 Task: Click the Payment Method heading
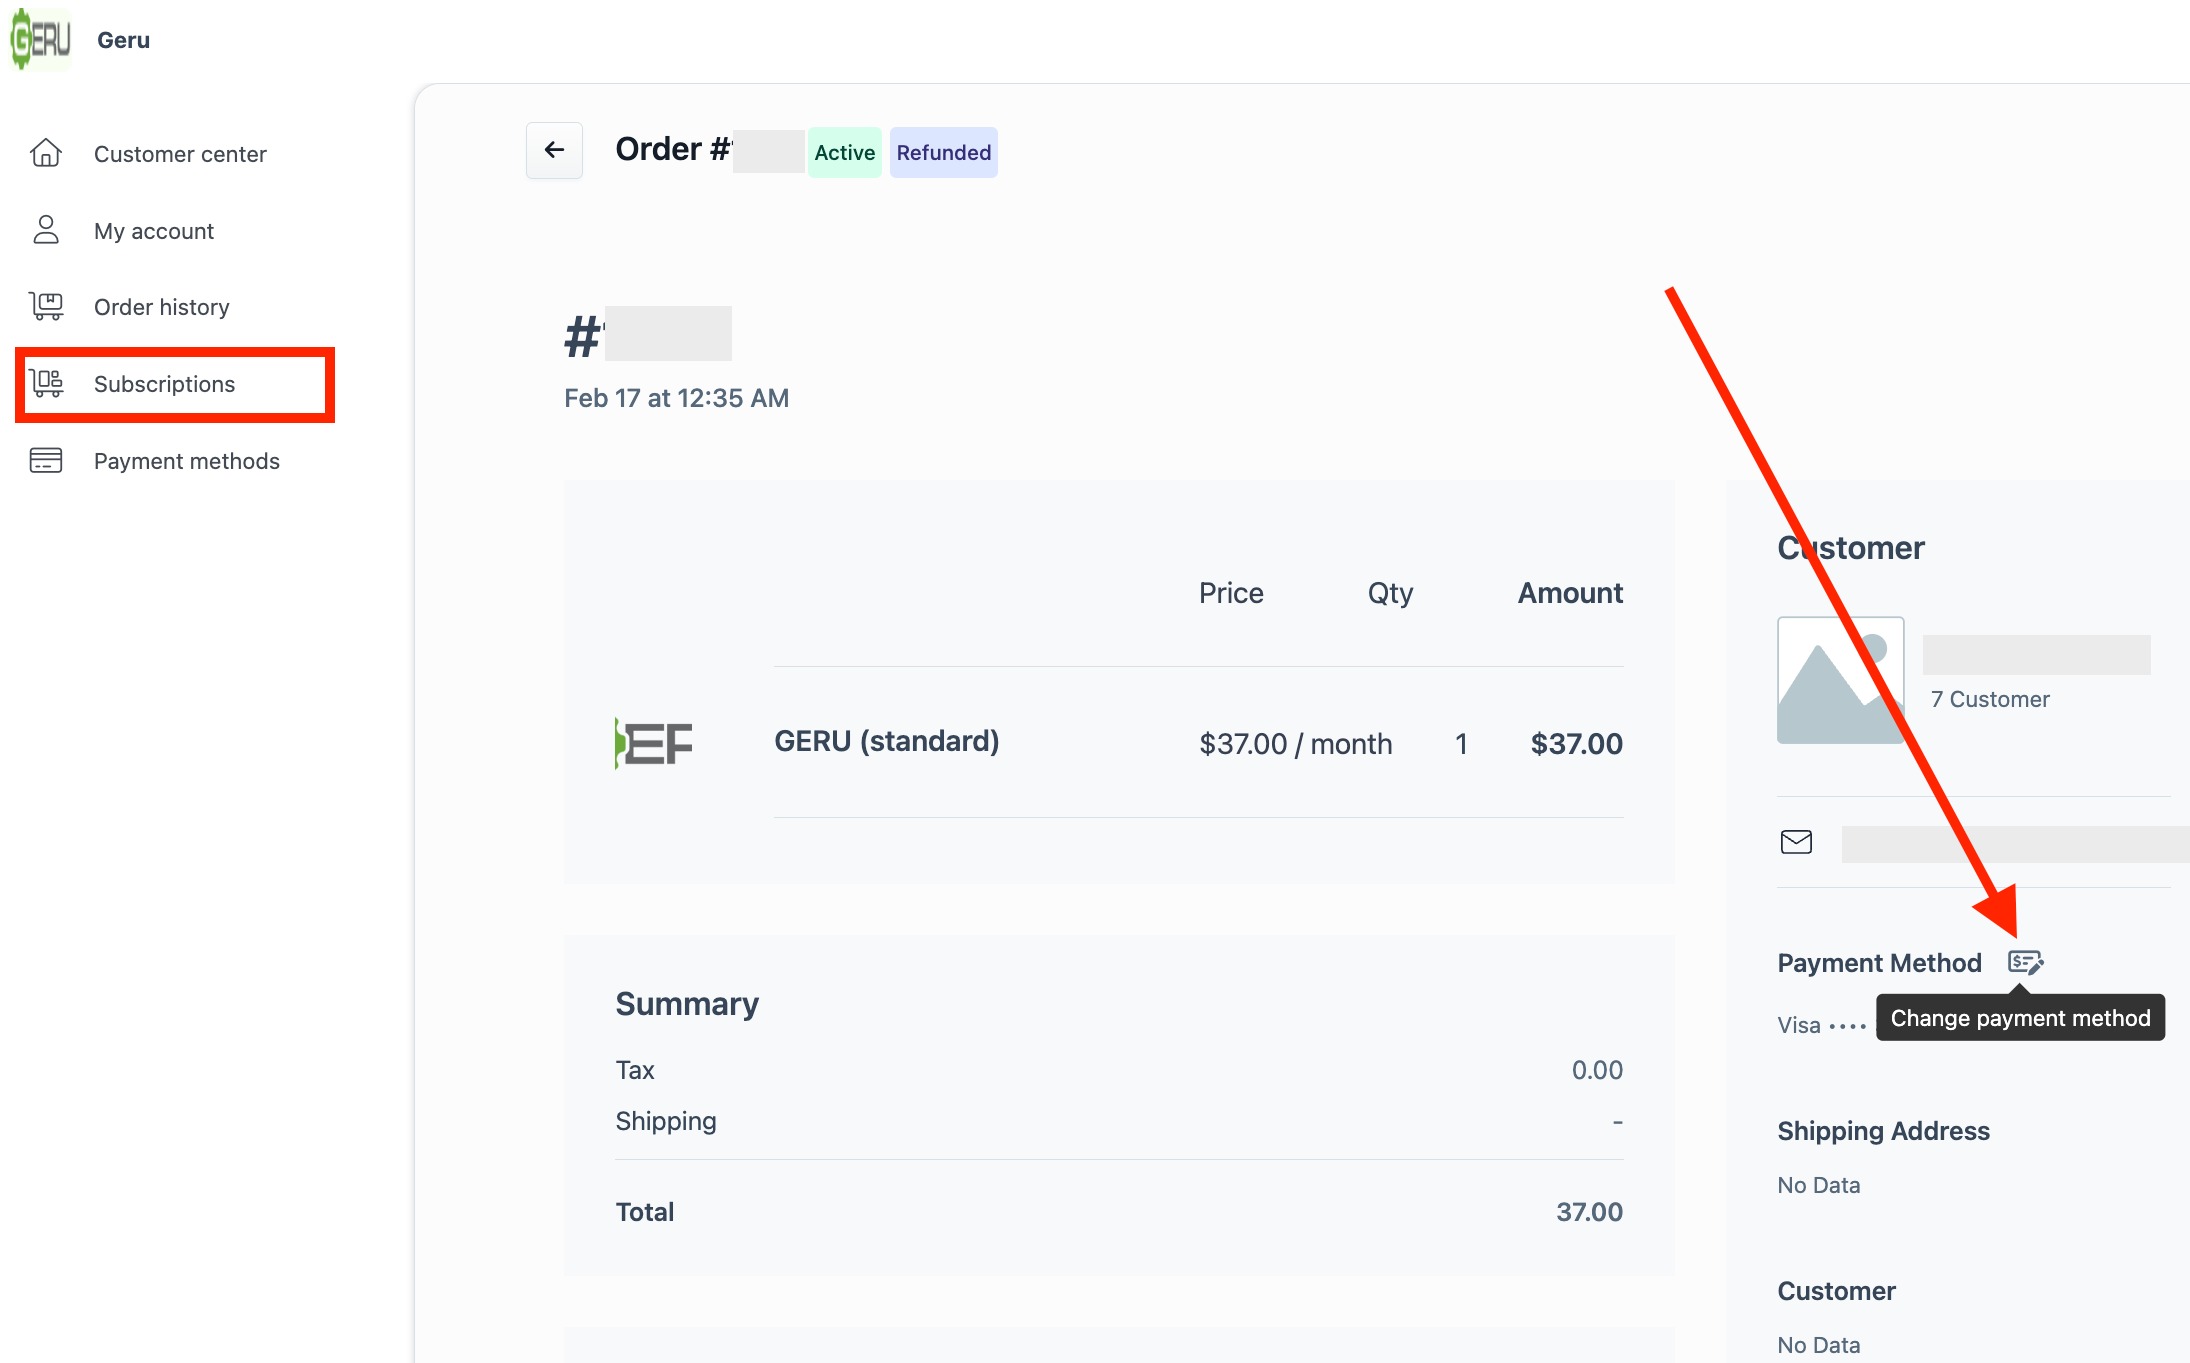tap(1879, 963)
